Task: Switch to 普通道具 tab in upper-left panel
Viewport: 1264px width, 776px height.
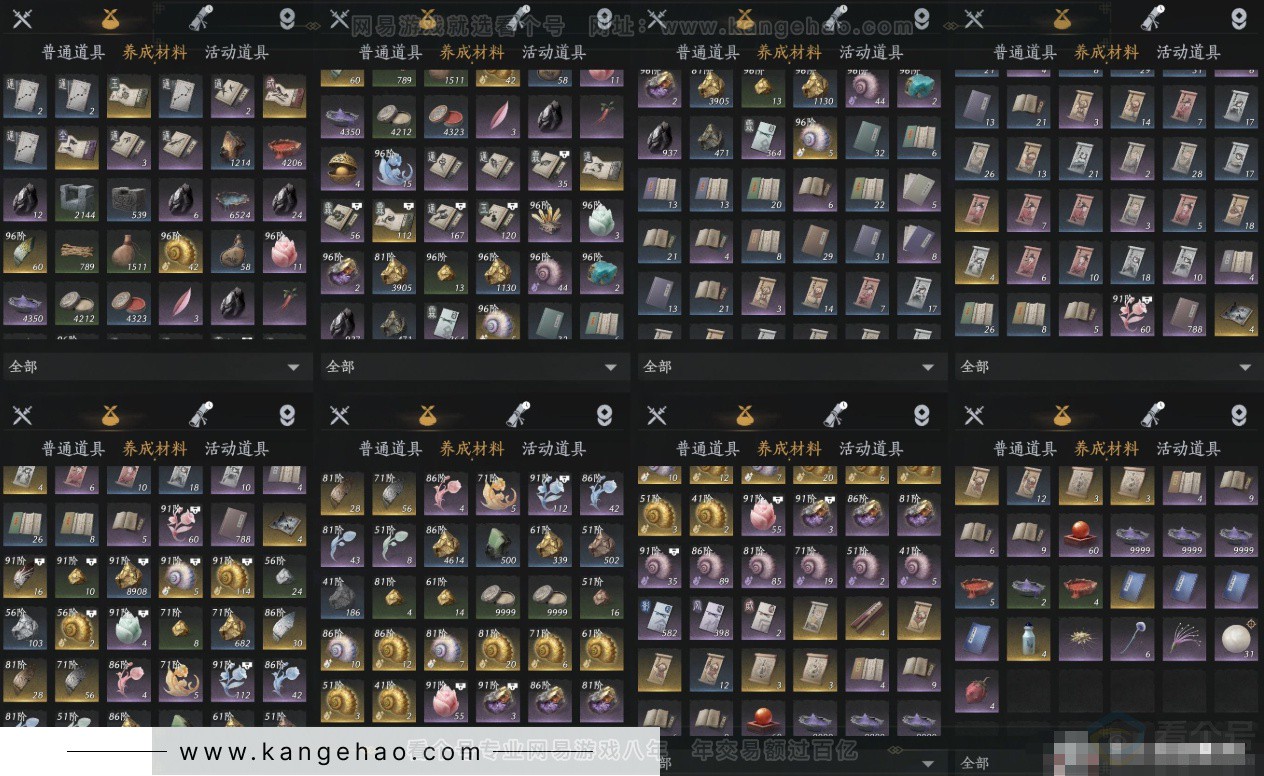Action: tap(73, 53)
